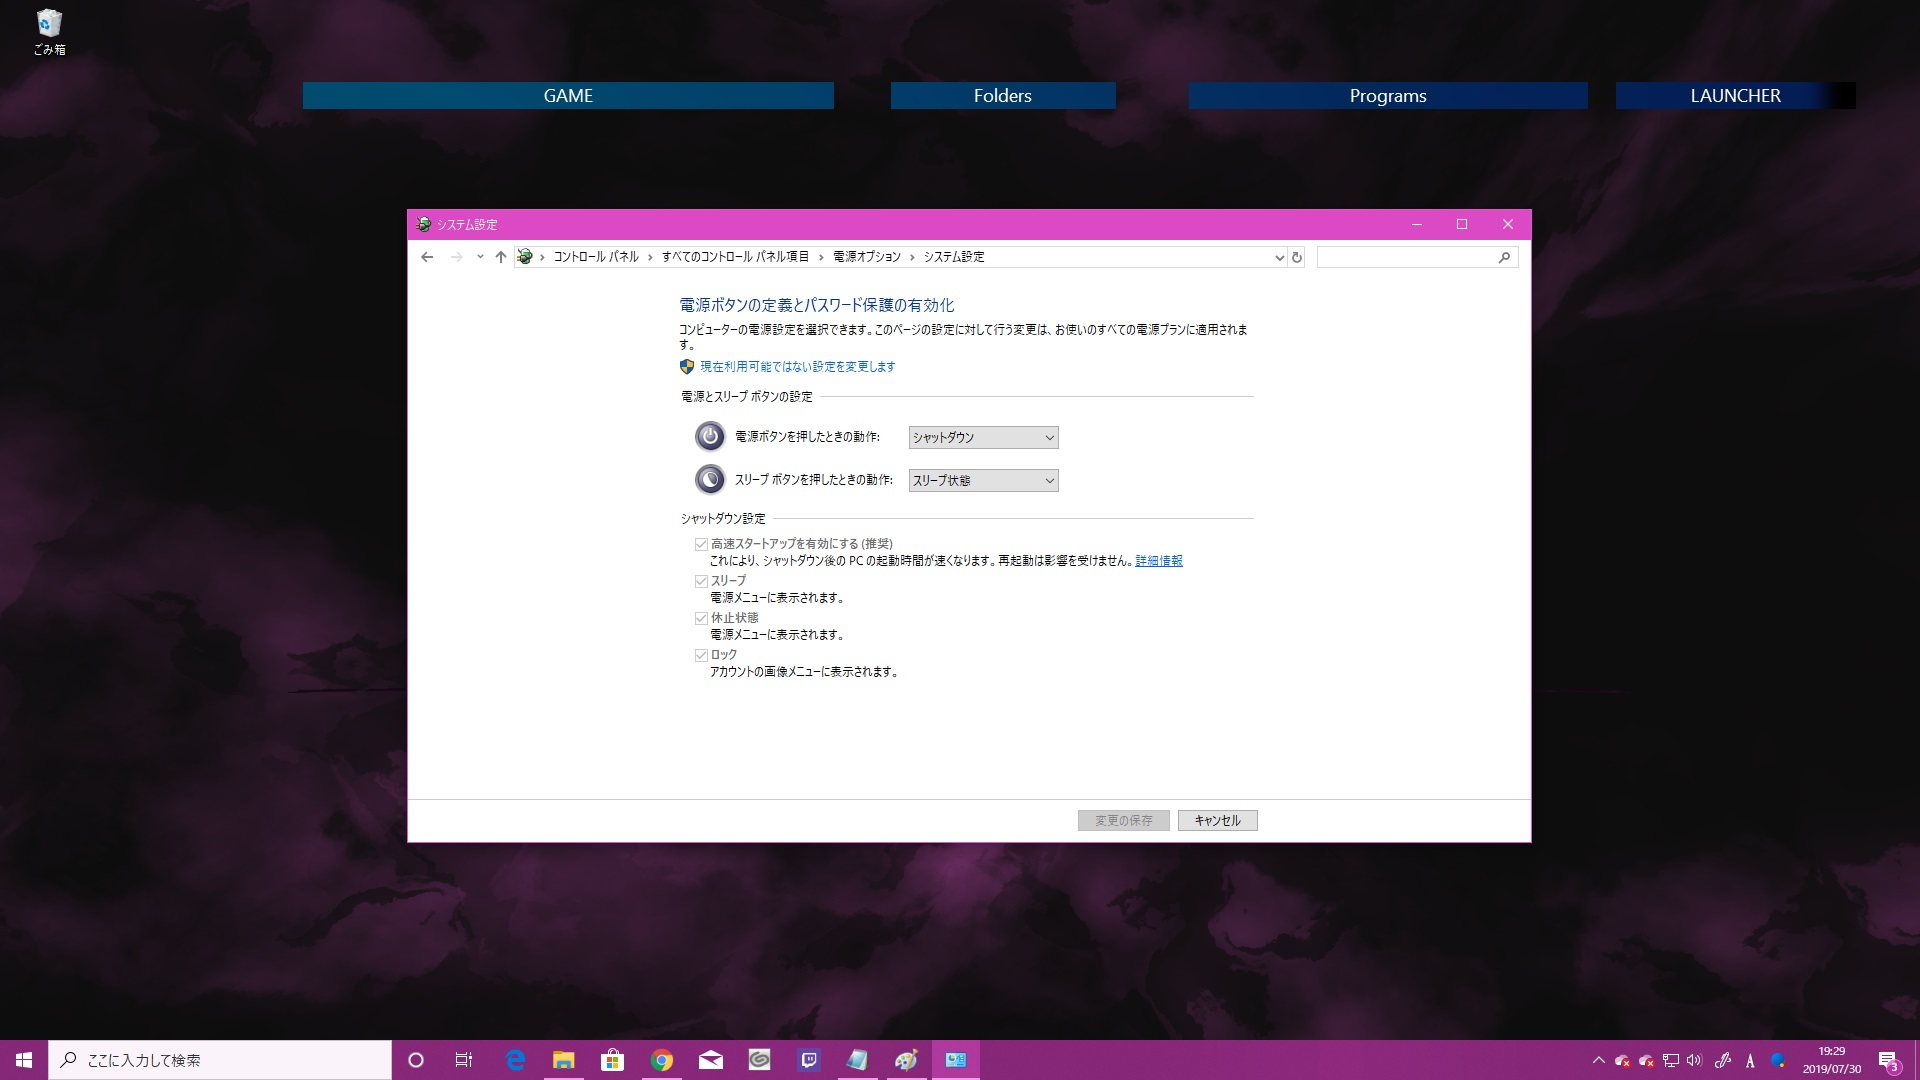Click the 現在利用可能ではない設定を変更します link
Image resolution: width=1920 pixels, height=1080 pixels.
(797, 367)
